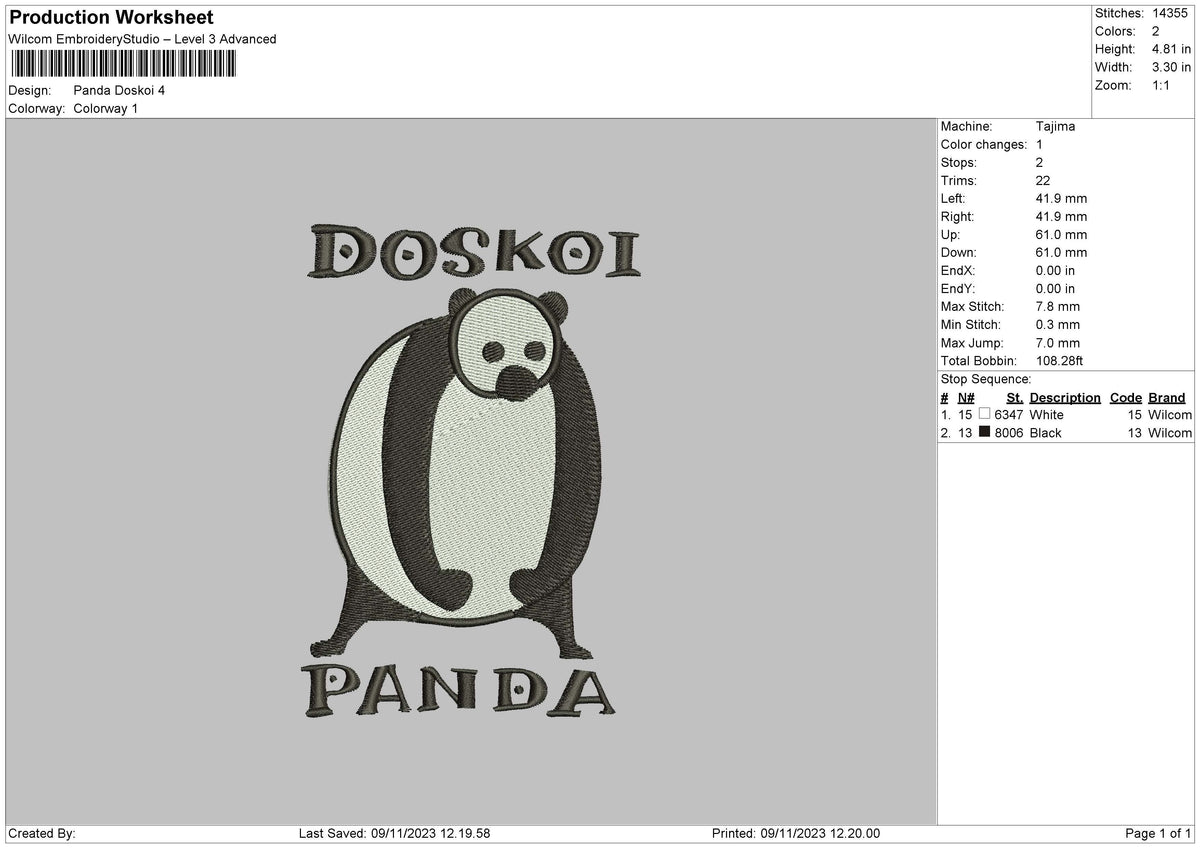Click the 'Black' description in row 2
The image size is (1200, 848).
click(1046, 433)
